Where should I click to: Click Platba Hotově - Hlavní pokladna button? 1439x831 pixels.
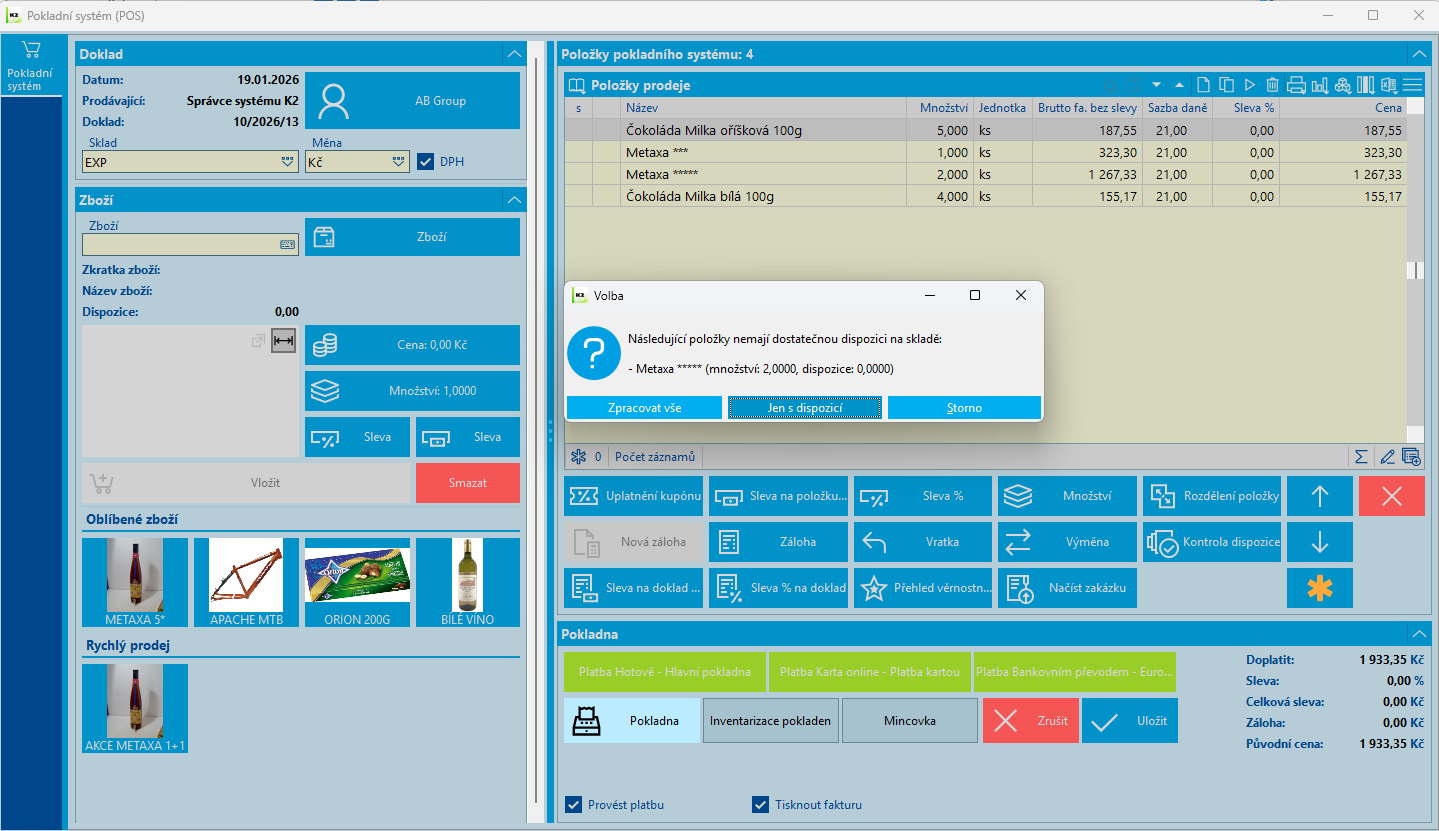tap(665, 672)
